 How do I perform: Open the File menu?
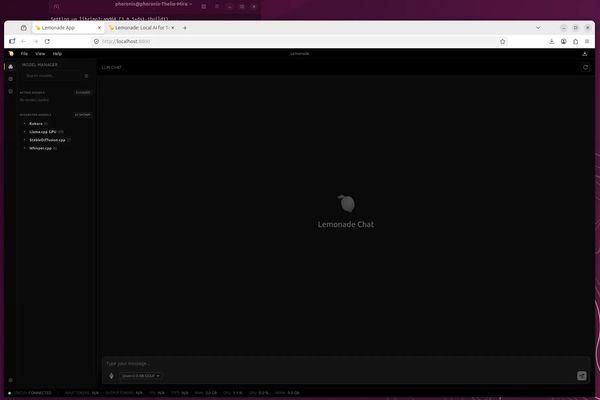[x=24, y=54]
